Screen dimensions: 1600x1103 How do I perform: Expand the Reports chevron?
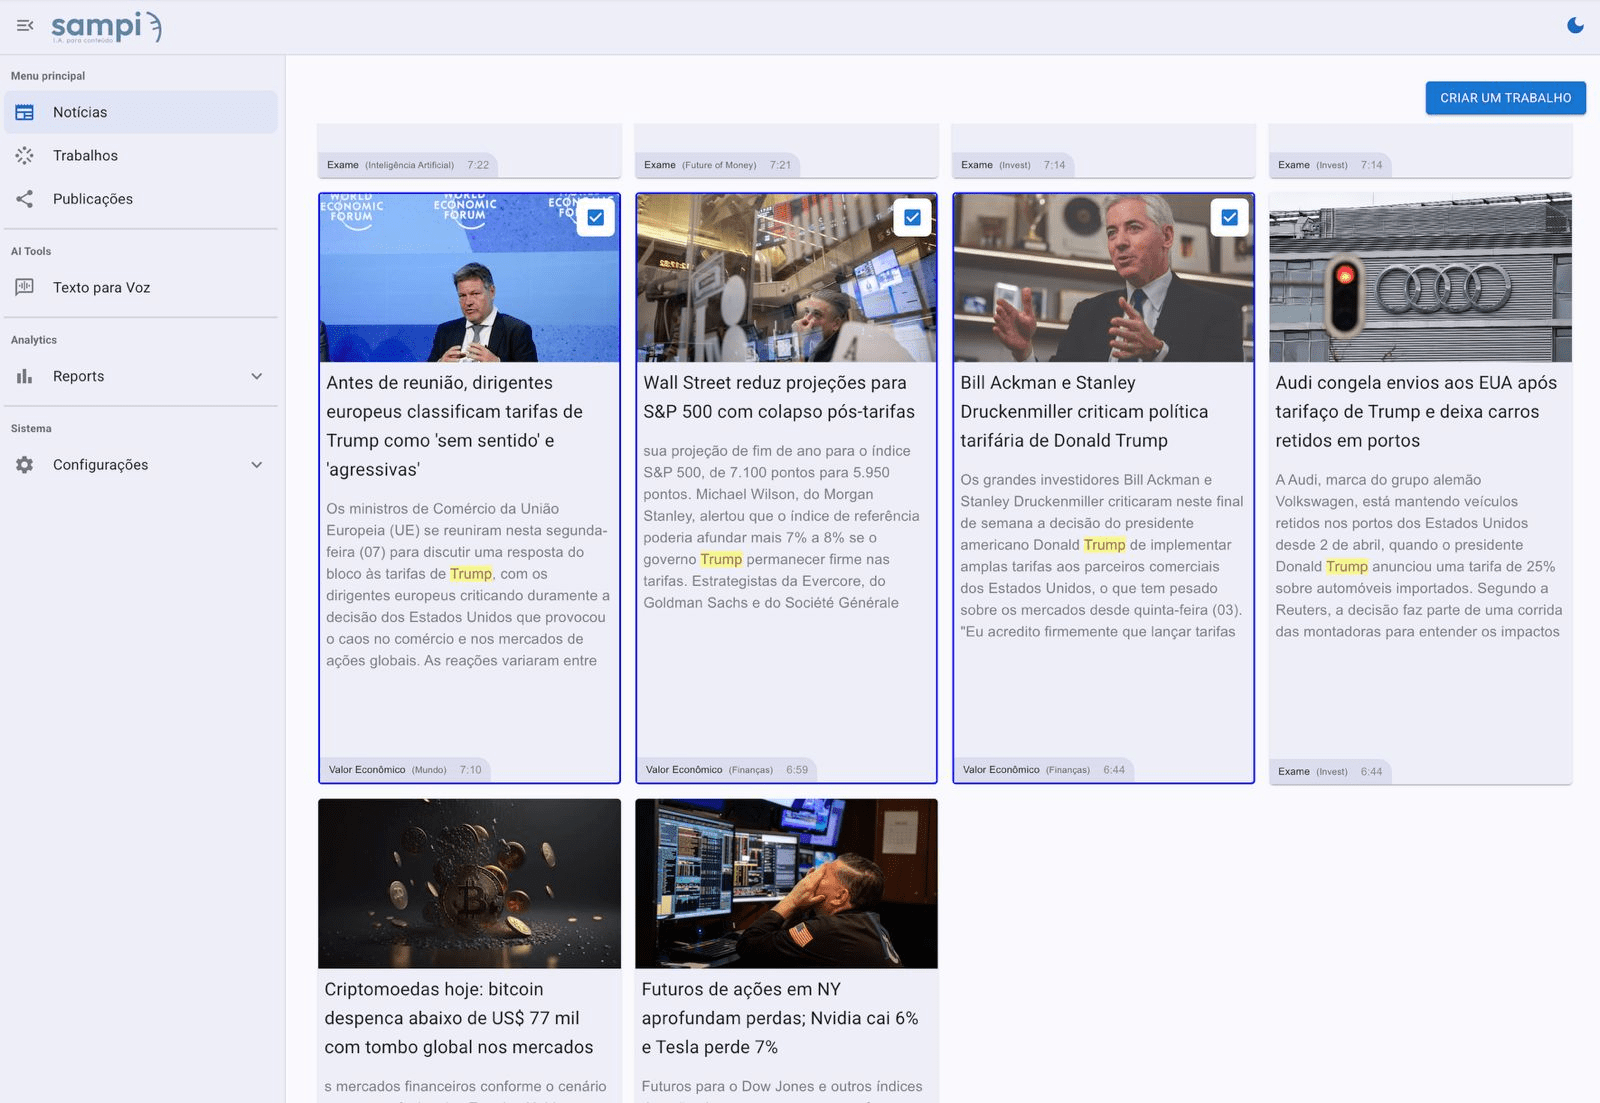click(x=257, y=377)
